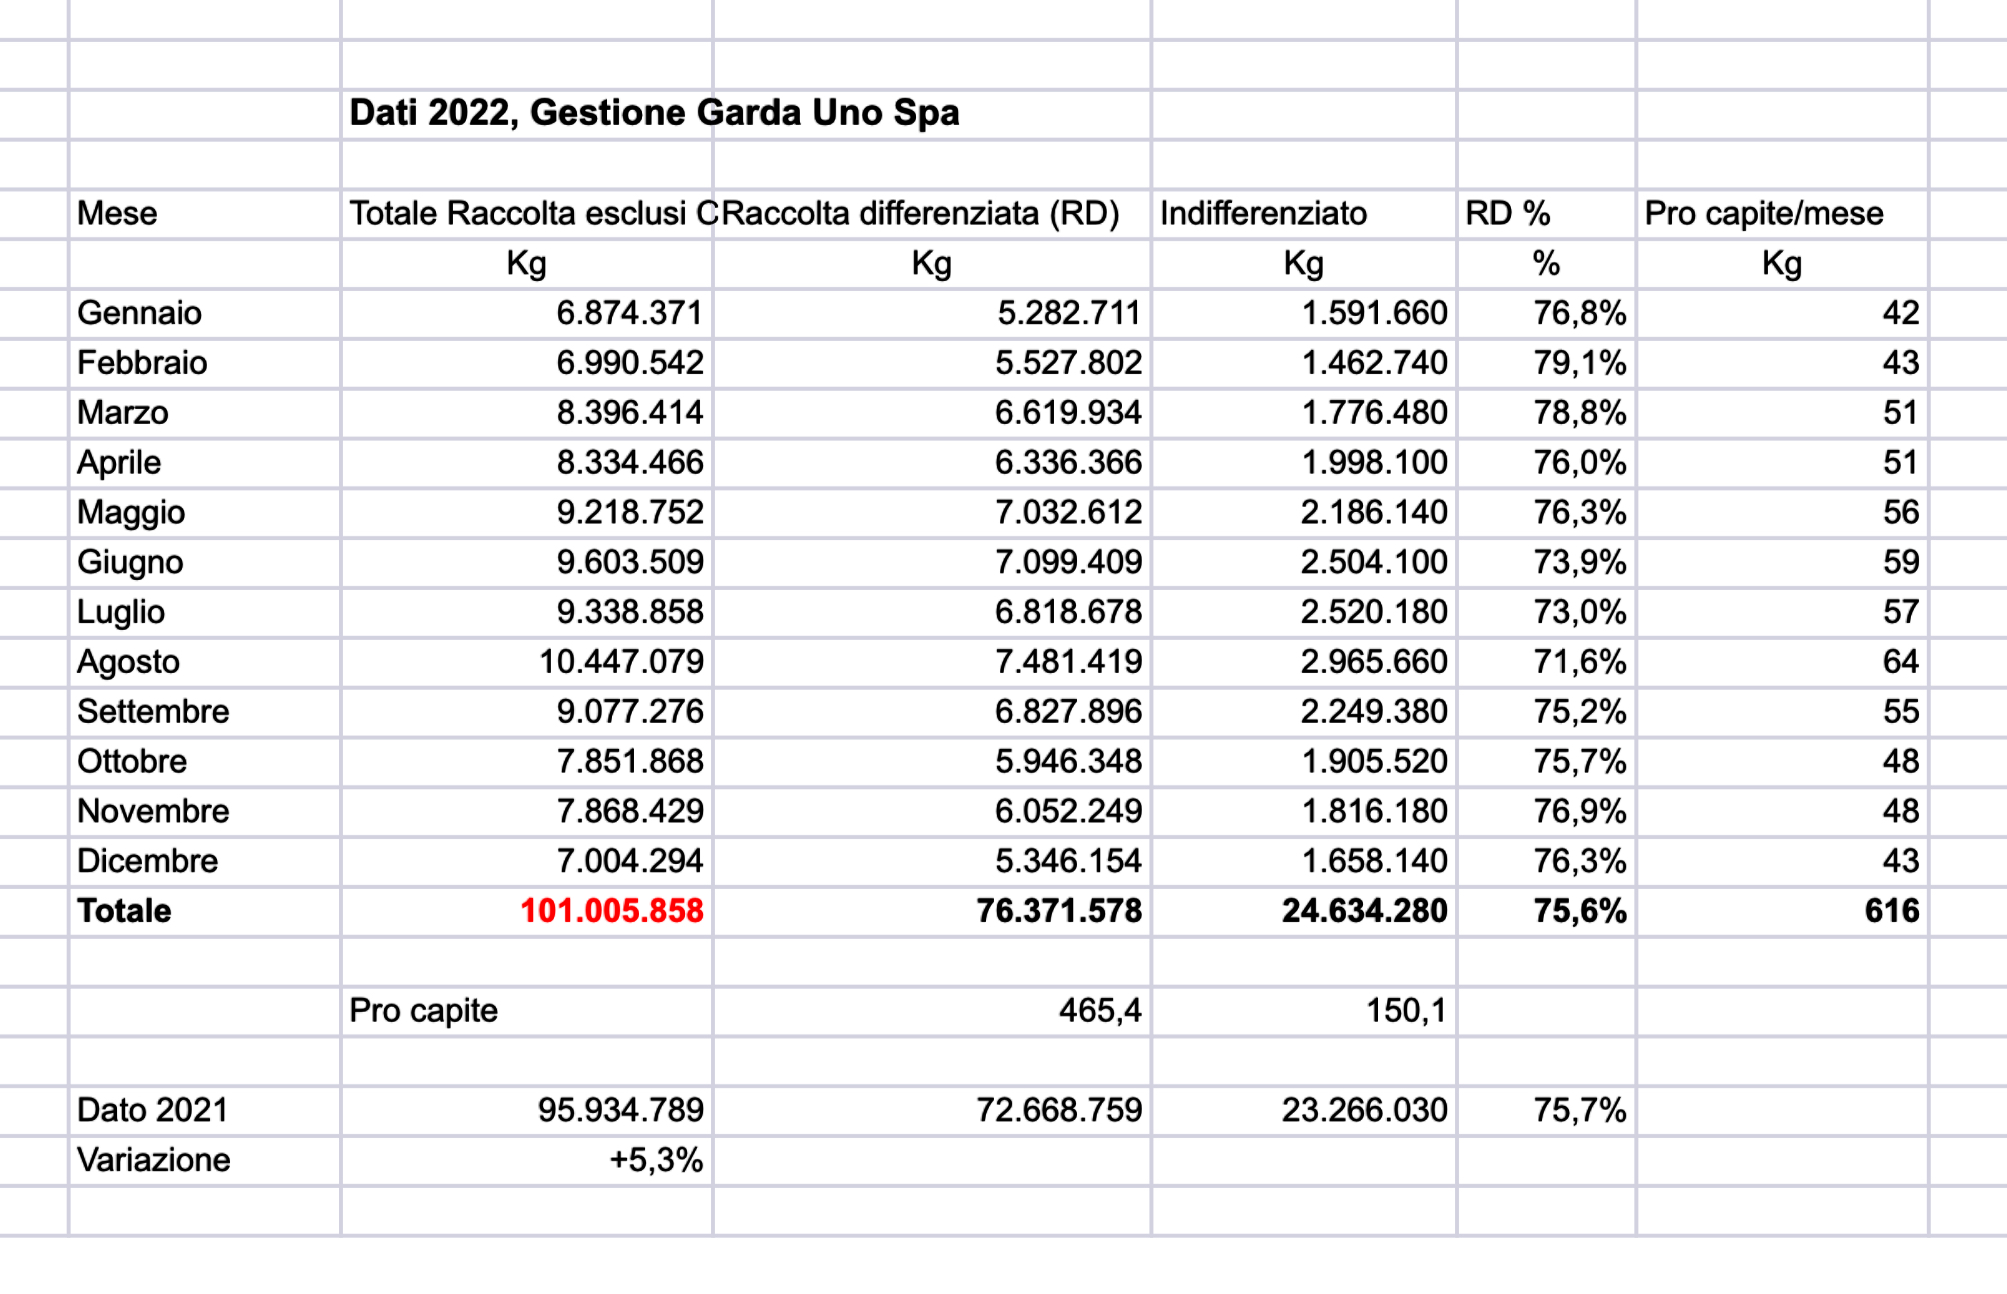
Task: Click the 'Luglio' month cell
Action: (x=121, y=612)
